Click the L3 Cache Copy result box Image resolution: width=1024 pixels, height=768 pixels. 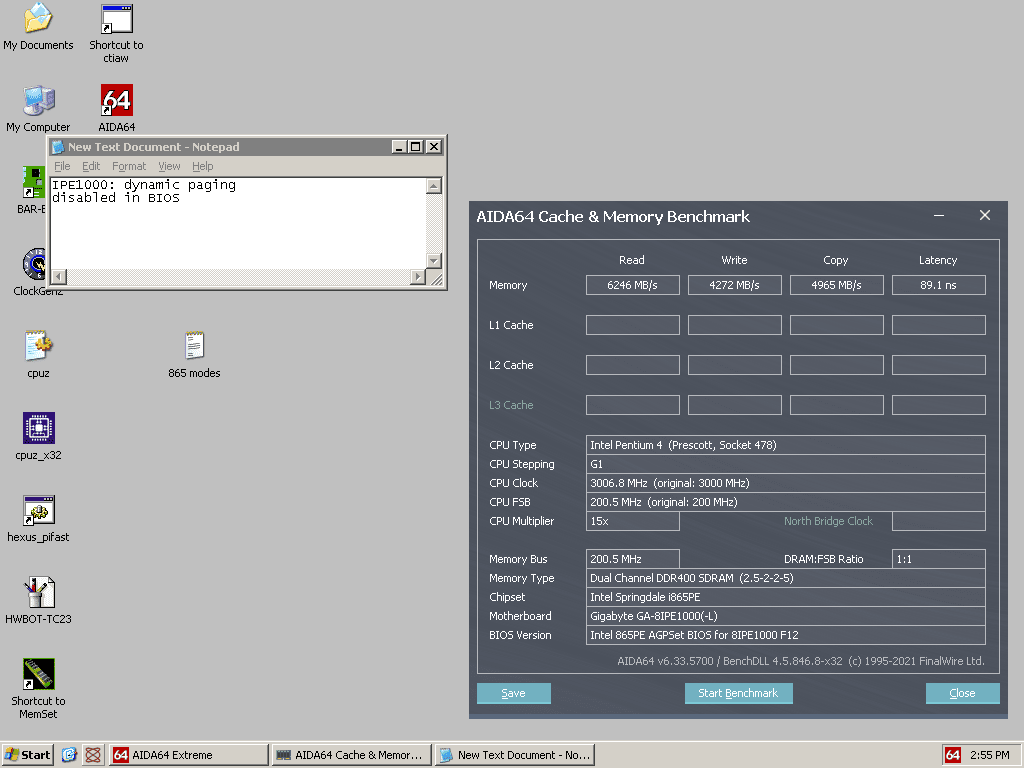tap(837, 405)
